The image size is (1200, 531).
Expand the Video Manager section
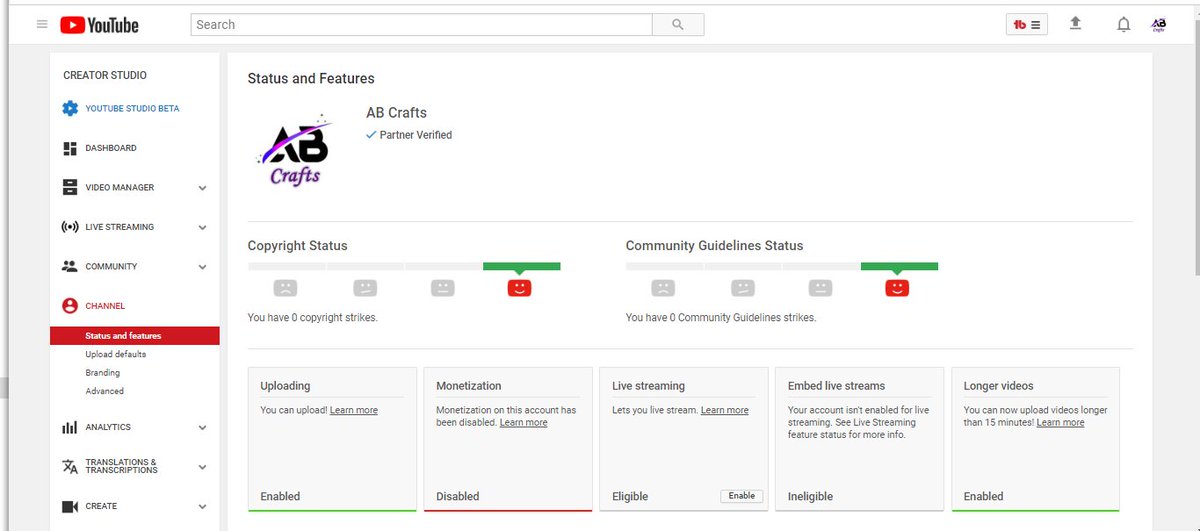pos(202,188)
